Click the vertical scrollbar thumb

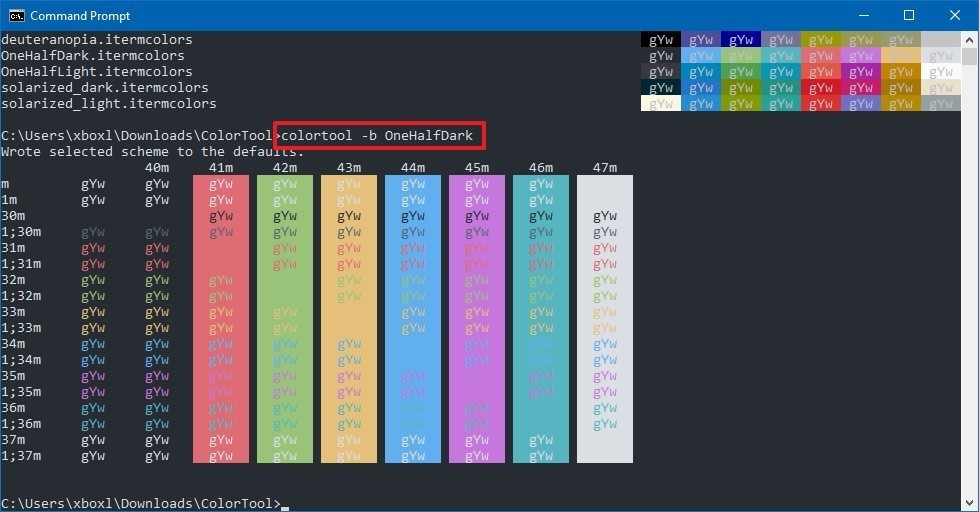coord(969,56)
